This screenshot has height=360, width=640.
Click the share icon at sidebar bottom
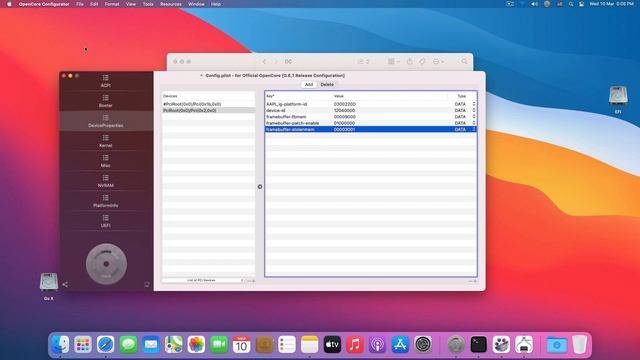(x=65, y=284)
